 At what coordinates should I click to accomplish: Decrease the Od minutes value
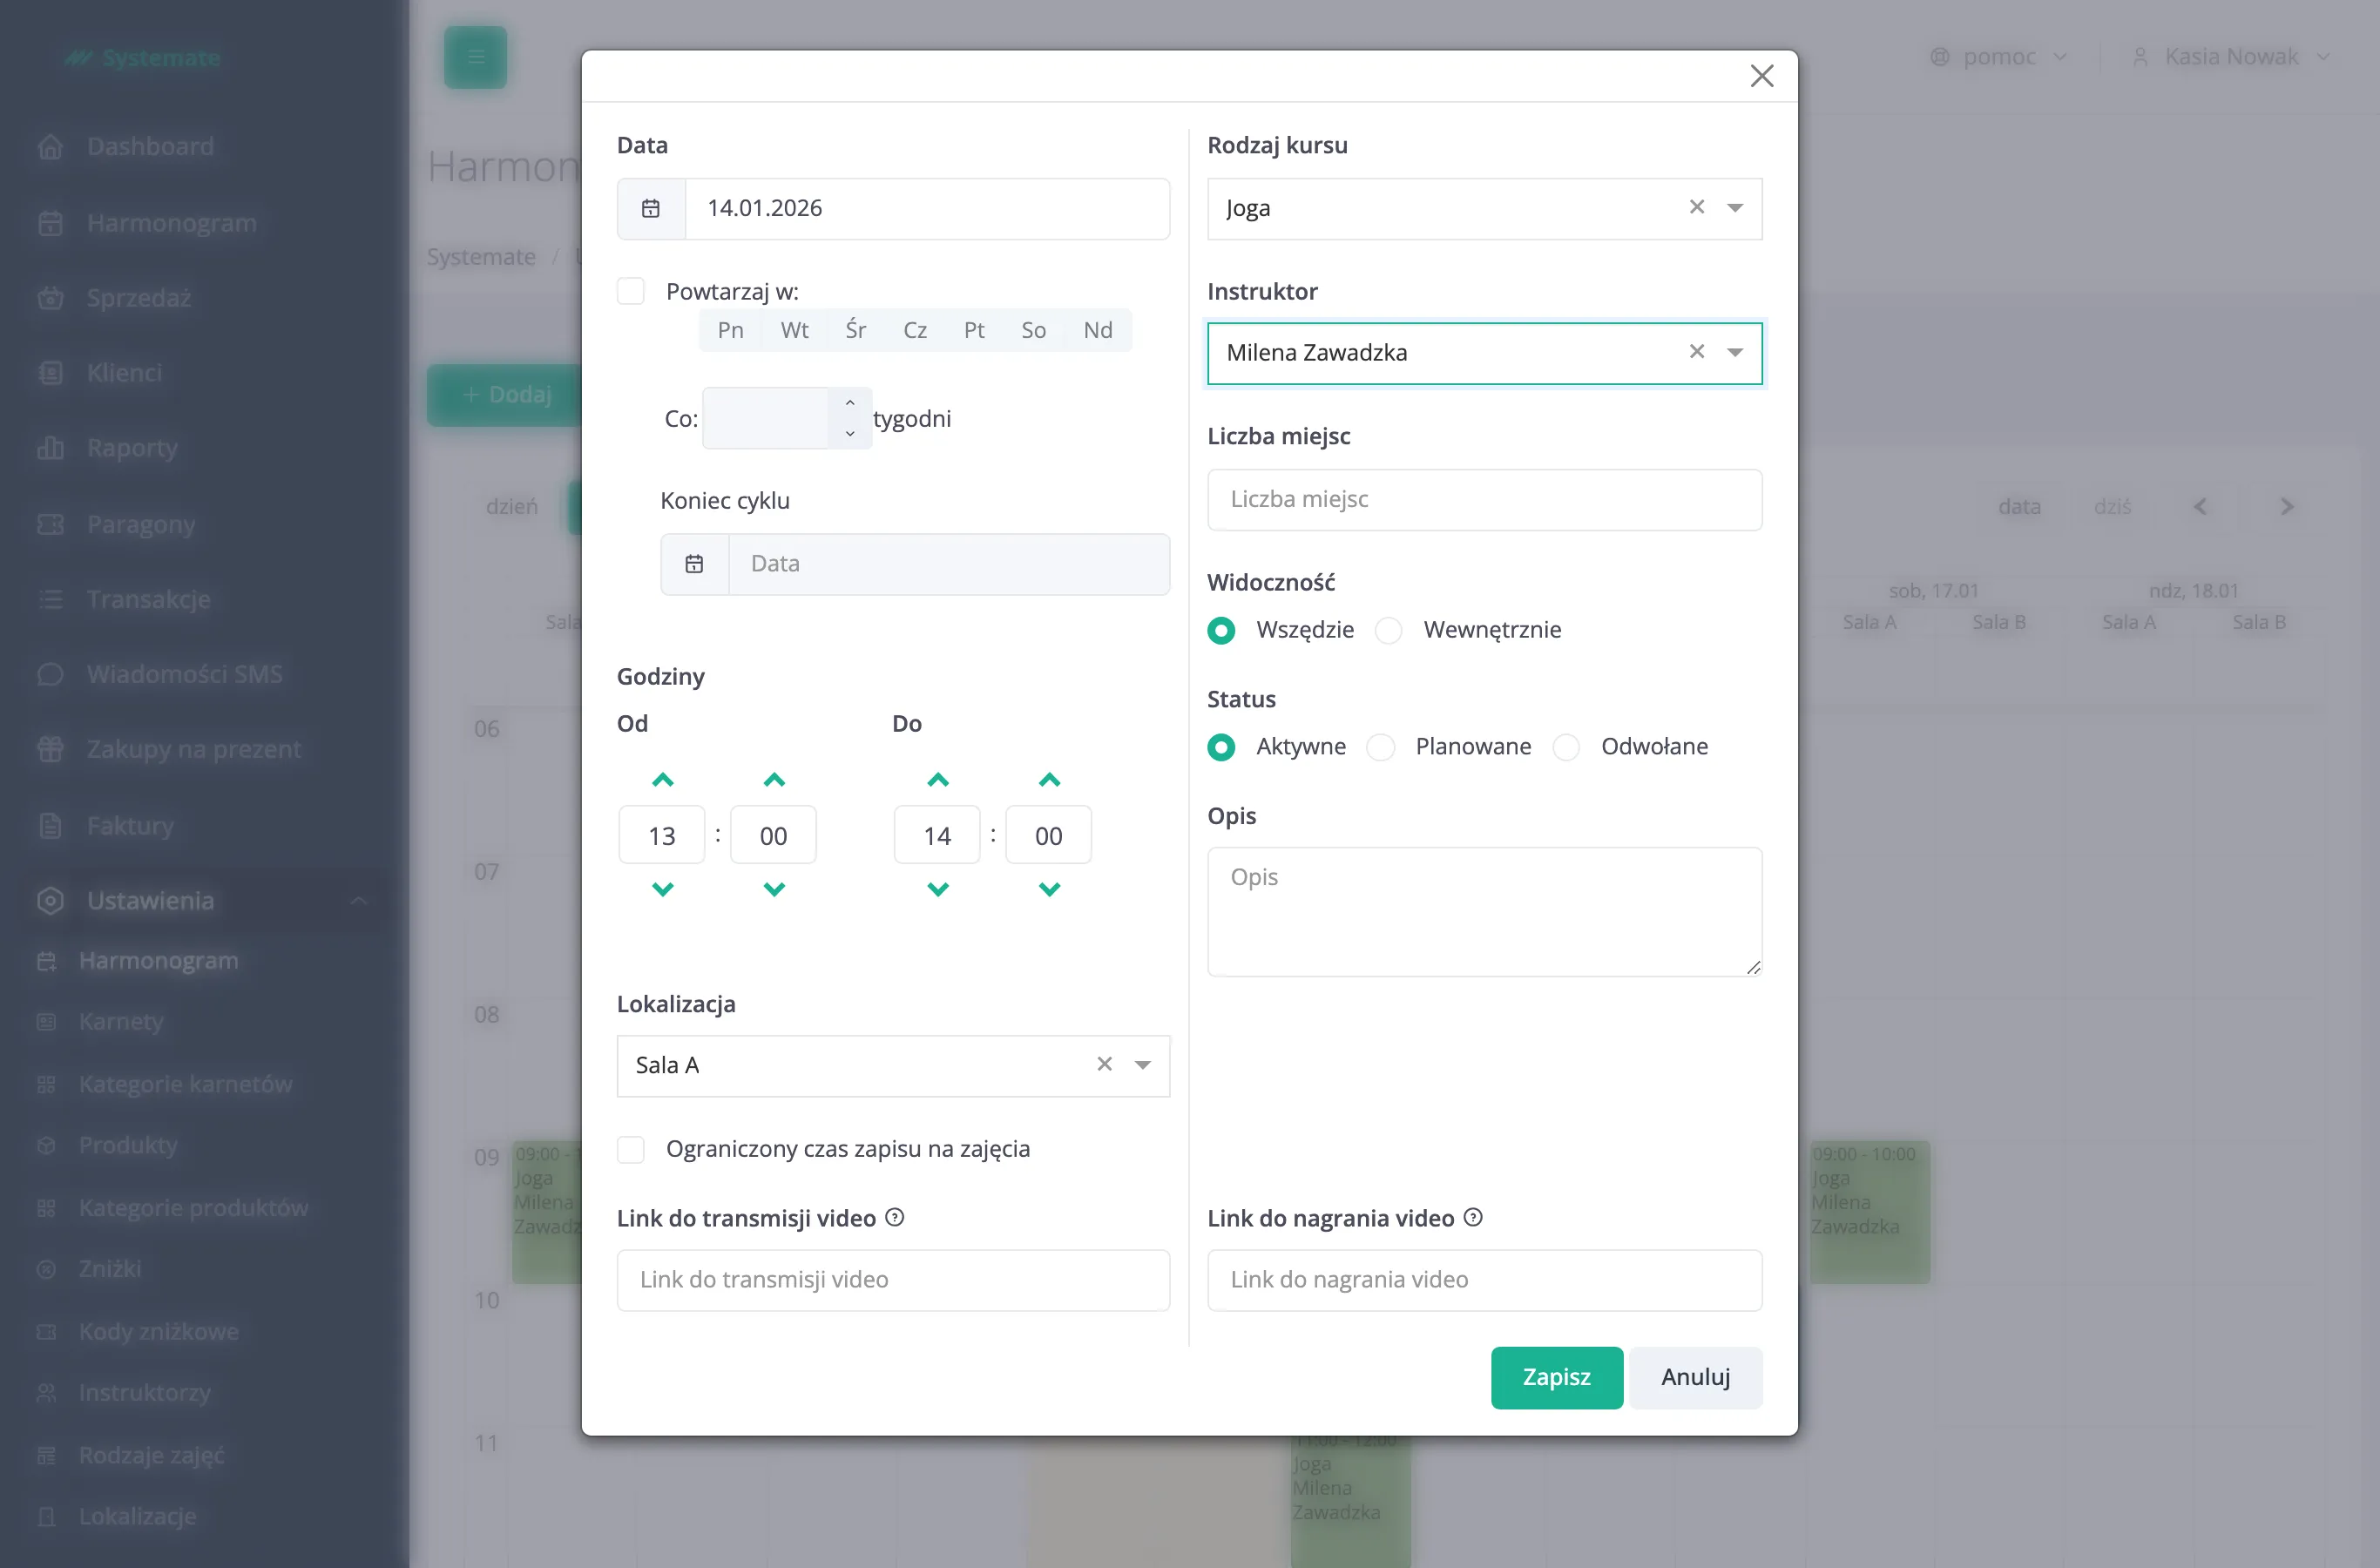tap(774, 889)
